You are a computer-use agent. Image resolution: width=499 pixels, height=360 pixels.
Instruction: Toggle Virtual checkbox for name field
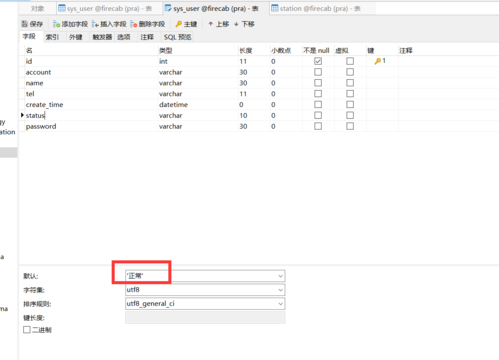350,83
